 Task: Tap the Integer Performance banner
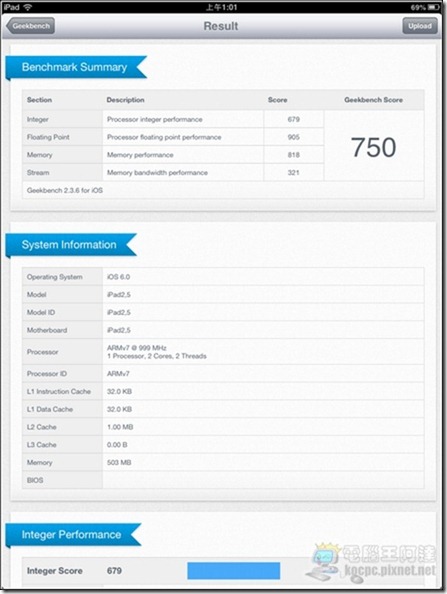tap(73, 535)
